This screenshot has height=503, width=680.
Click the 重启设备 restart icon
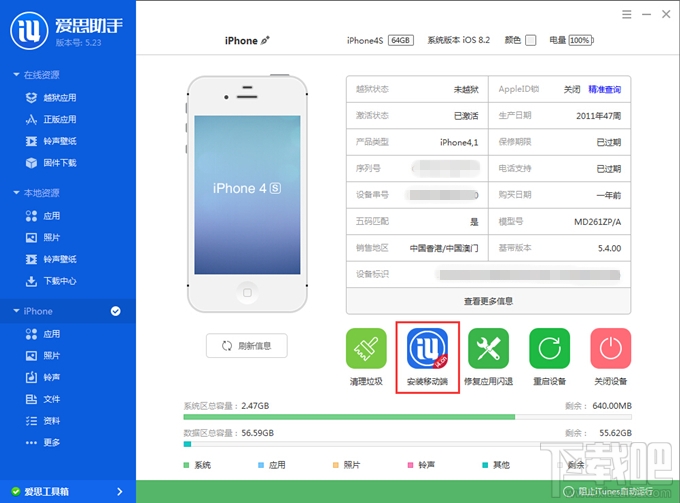pos(549,349)
